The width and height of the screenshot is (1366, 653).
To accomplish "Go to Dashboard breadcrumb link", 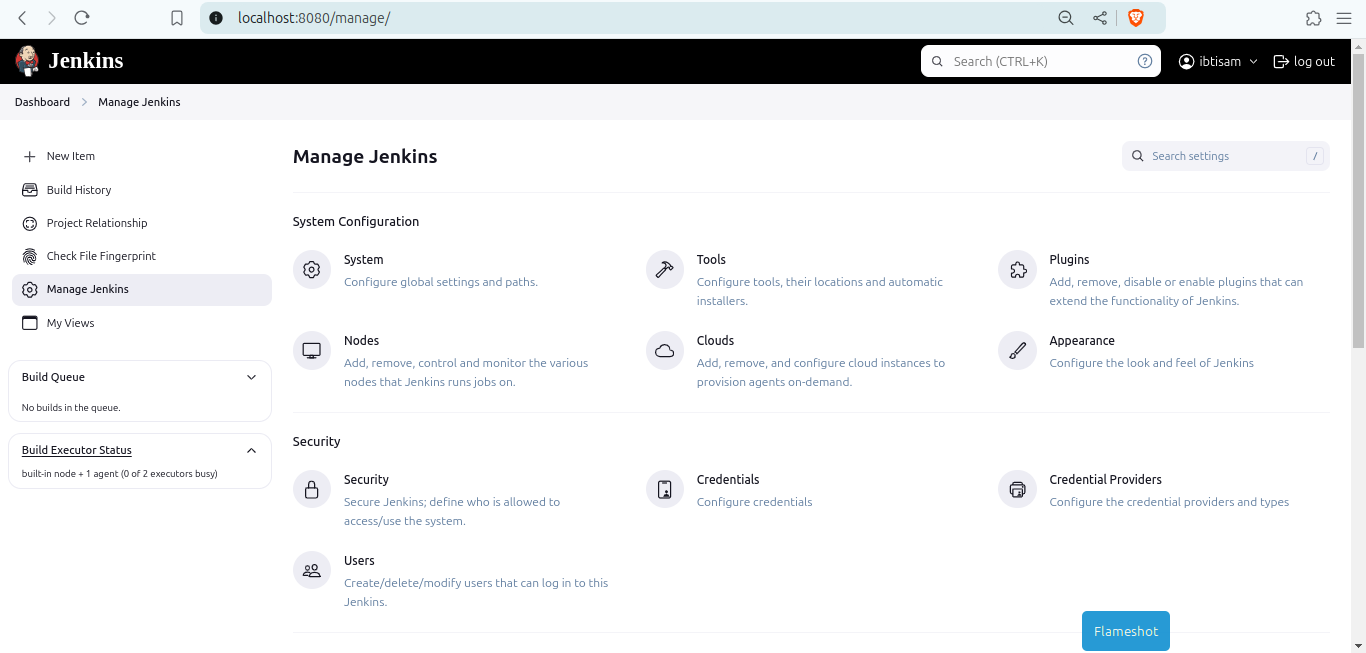I will 42,102.
